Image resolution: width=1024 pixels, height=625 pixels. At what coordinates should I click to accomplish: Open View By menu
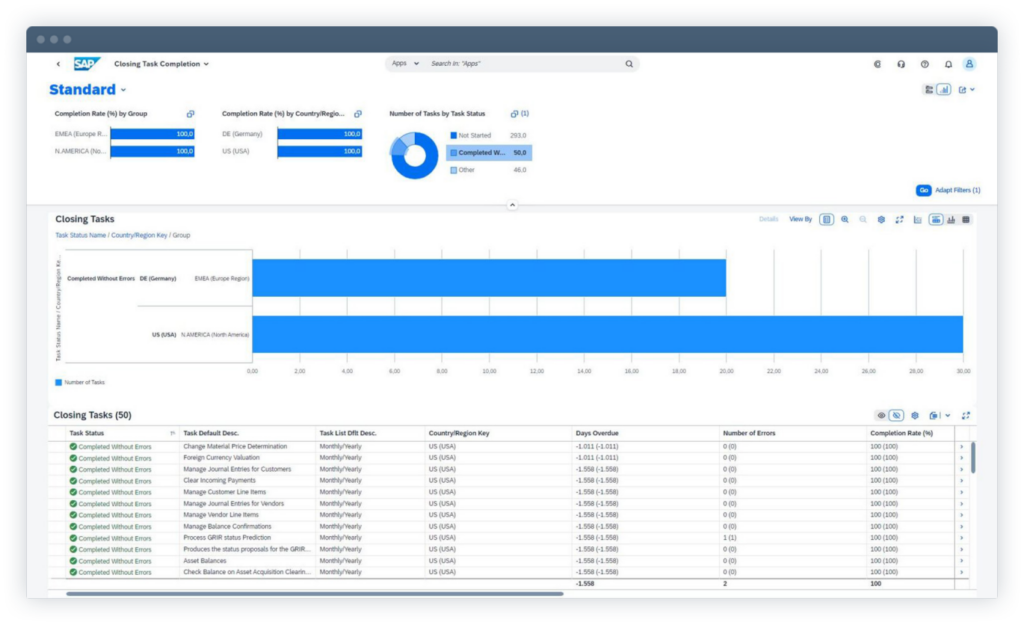pyautogui.click(x=800, y=219)
